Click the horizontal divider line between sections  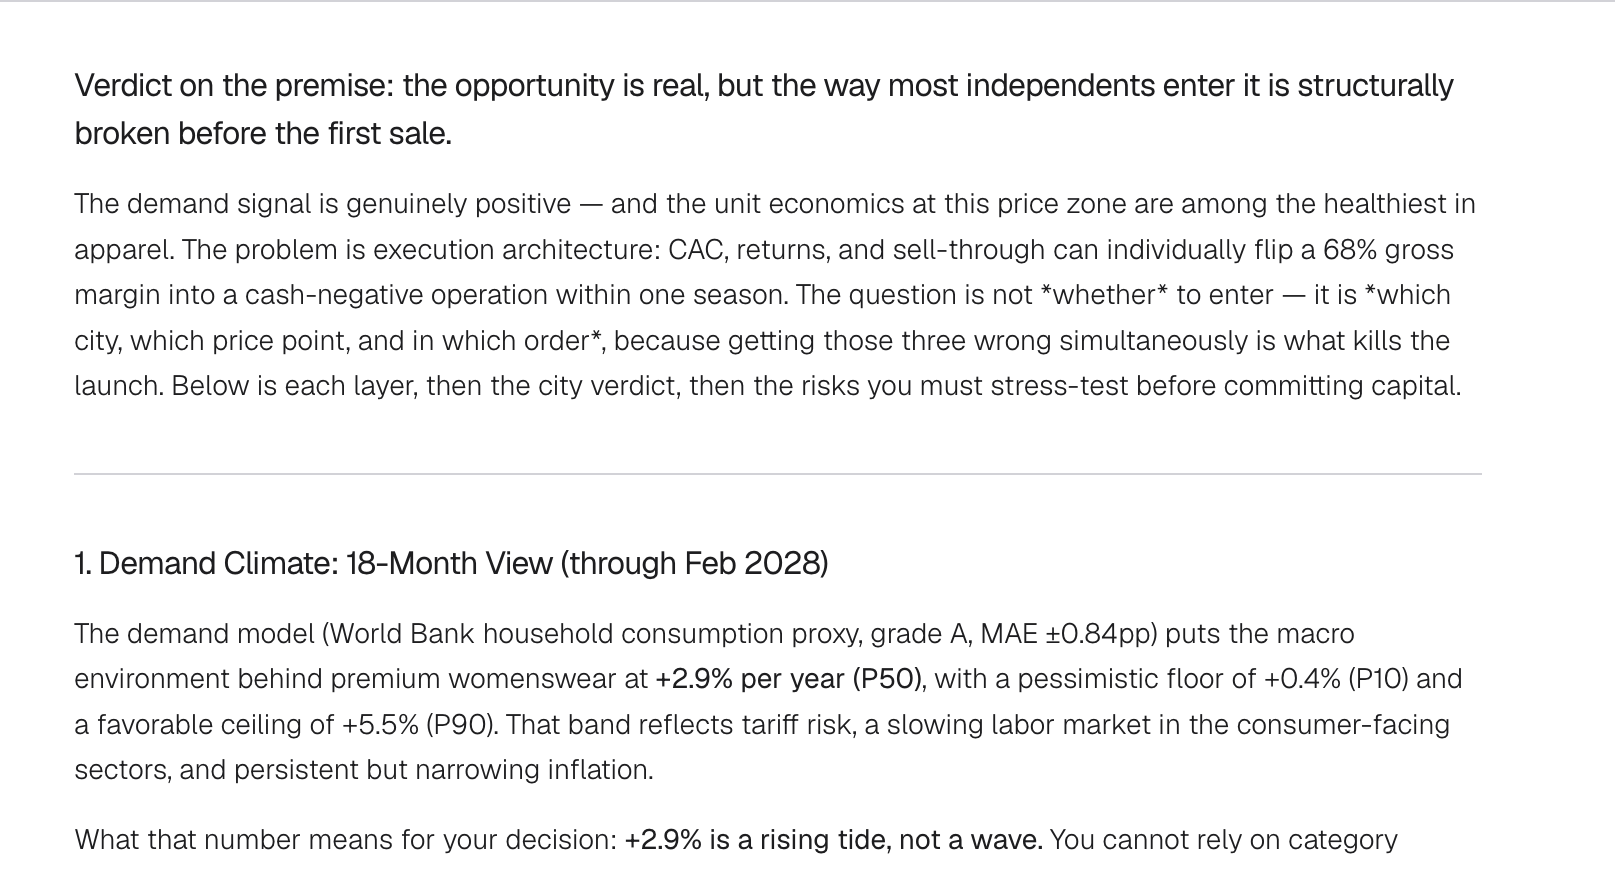click(778, 474)
